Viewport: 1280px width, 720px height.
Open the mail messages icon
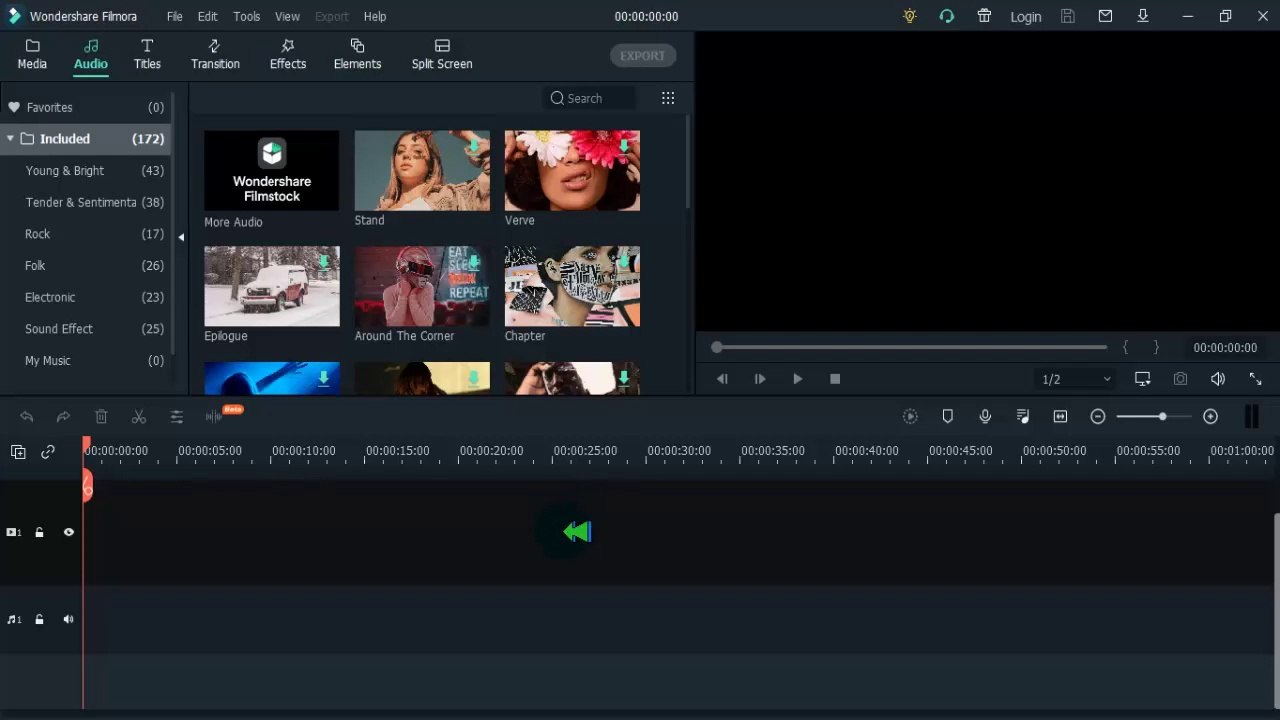tap(1105, 16)
